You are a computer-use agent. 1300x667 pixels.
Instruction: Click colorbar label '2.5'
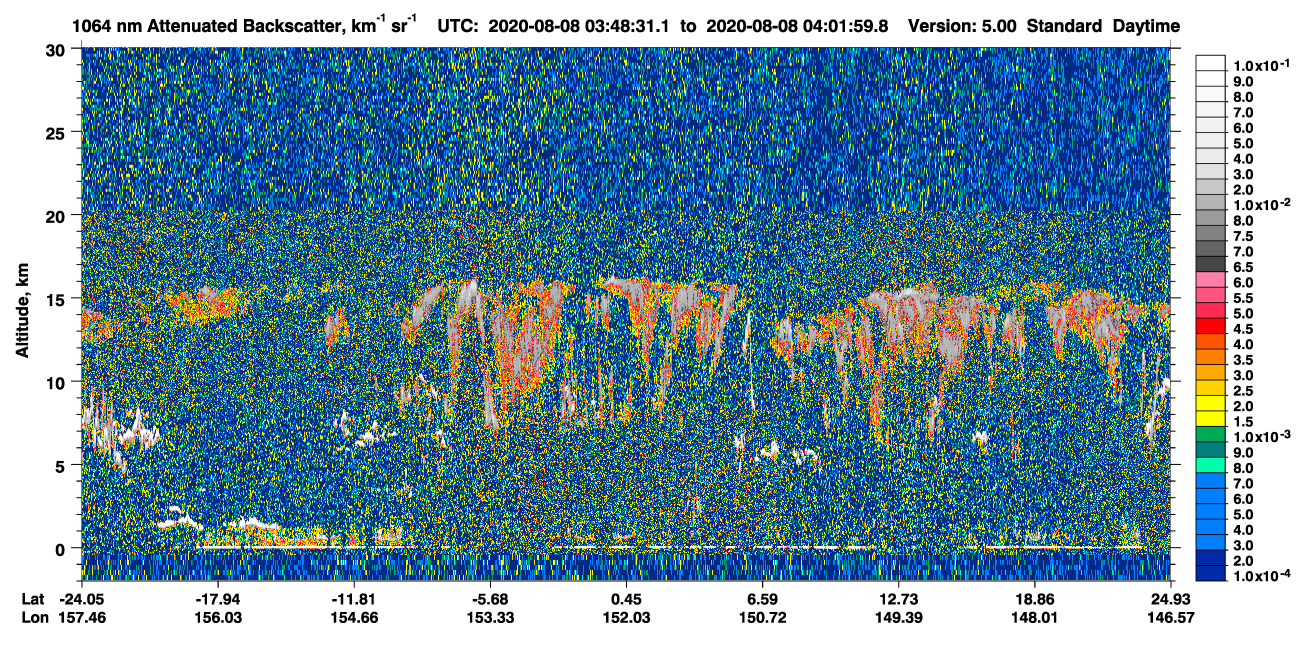pyautogui.click(x=1243, y=391)
